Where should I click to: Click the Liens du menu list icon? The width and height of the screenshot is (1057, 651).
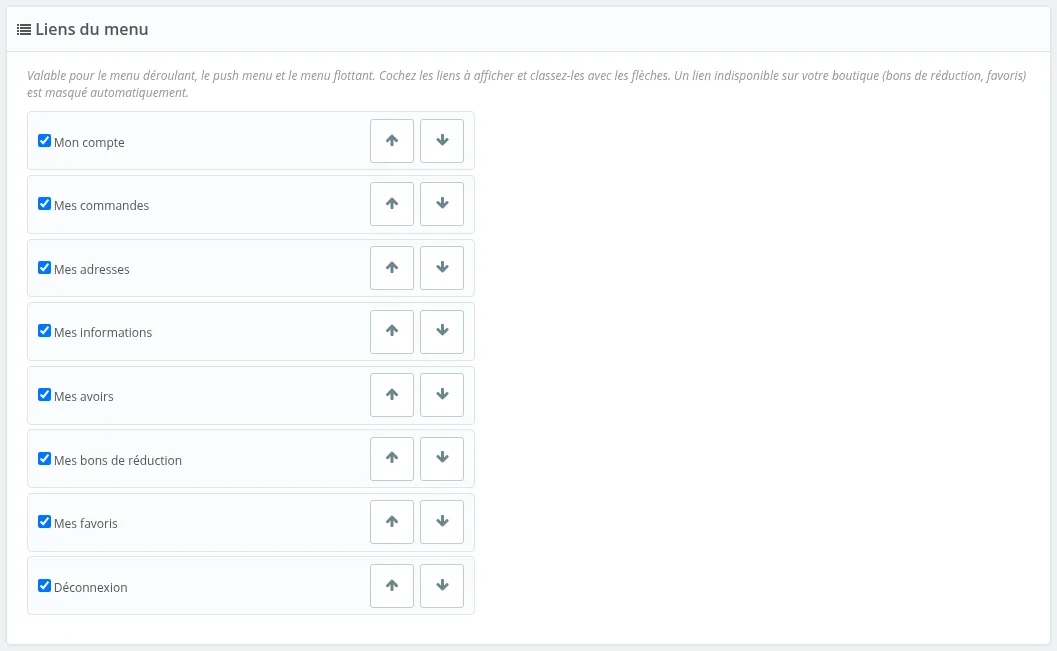pos(24,30)
